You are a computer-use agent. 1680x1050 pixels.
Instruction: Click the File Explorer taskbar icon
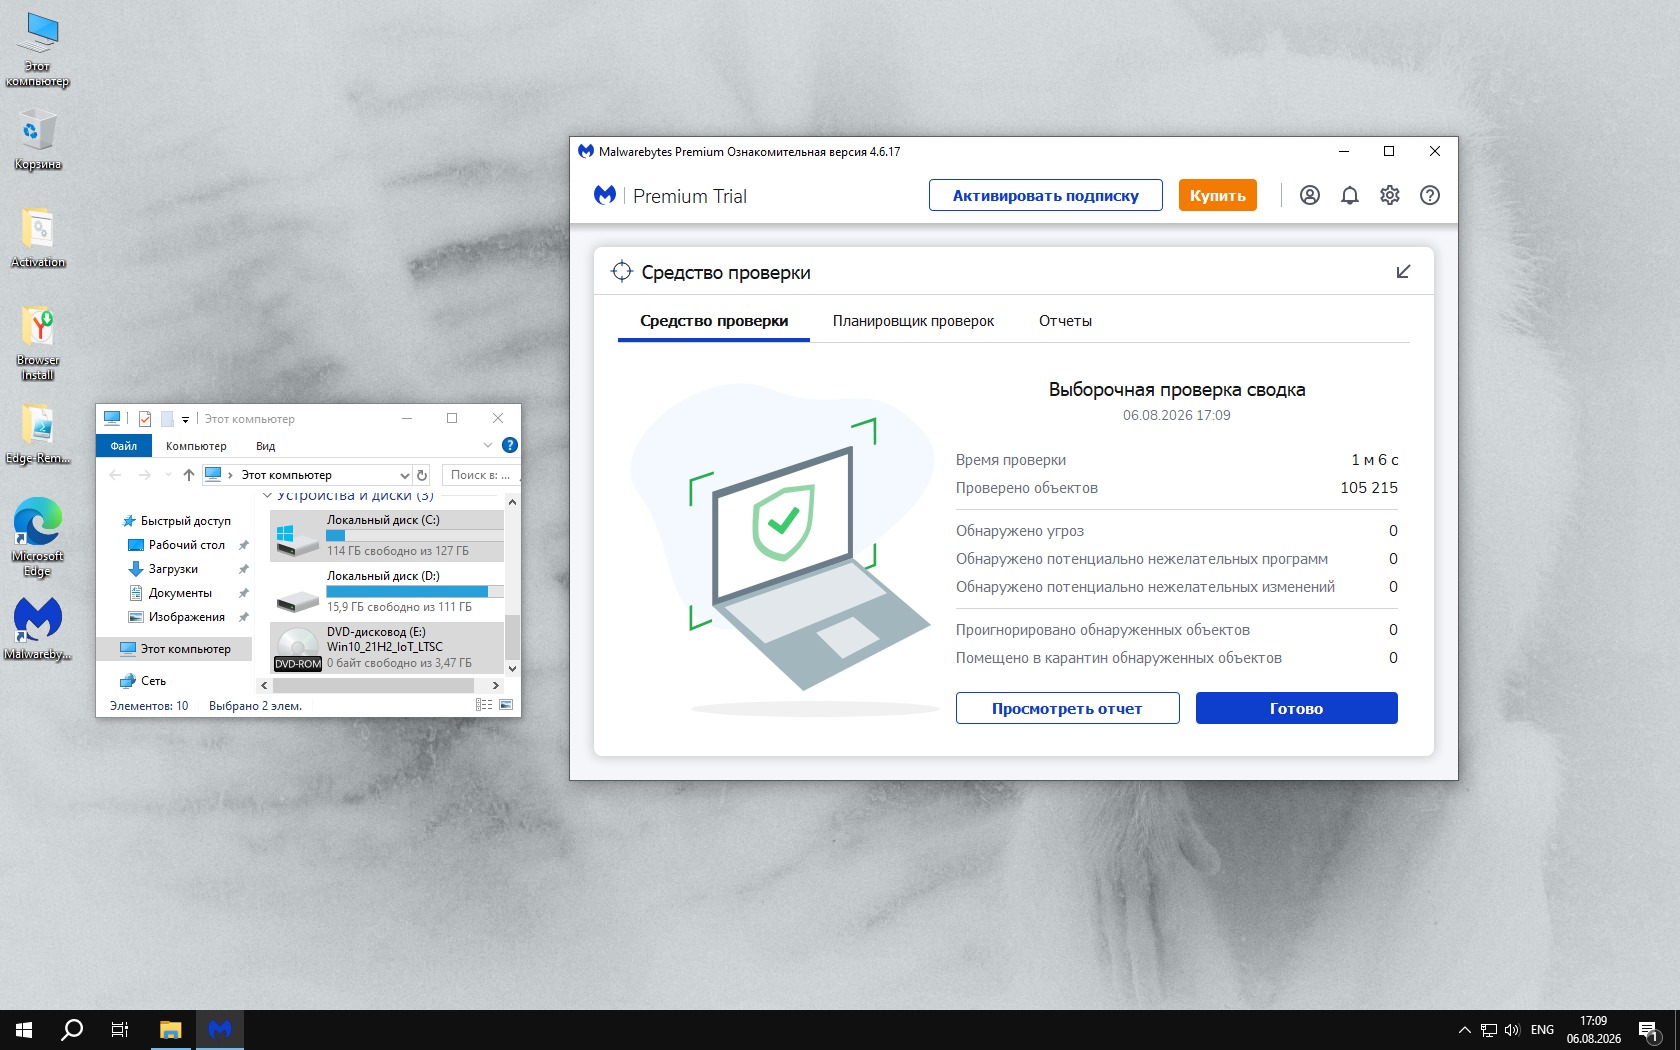point(171,1030)
